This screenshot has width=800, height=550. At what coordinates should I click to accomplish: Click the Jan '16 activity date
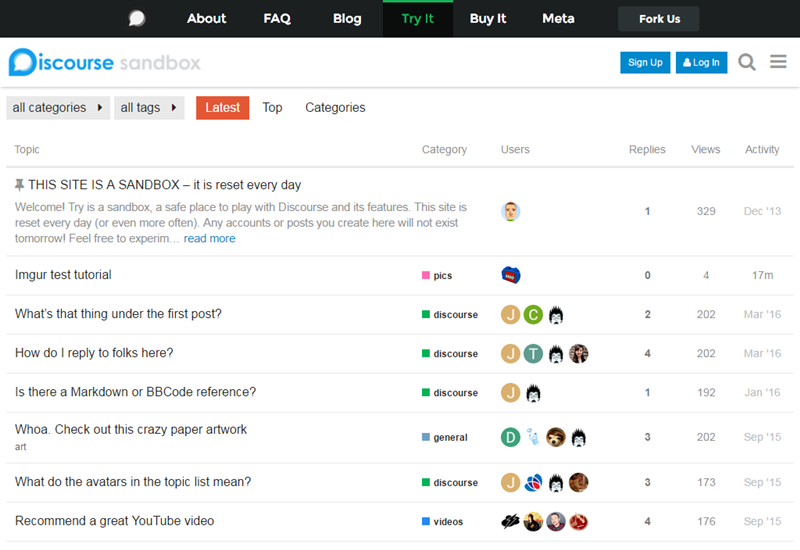[762, 393]
